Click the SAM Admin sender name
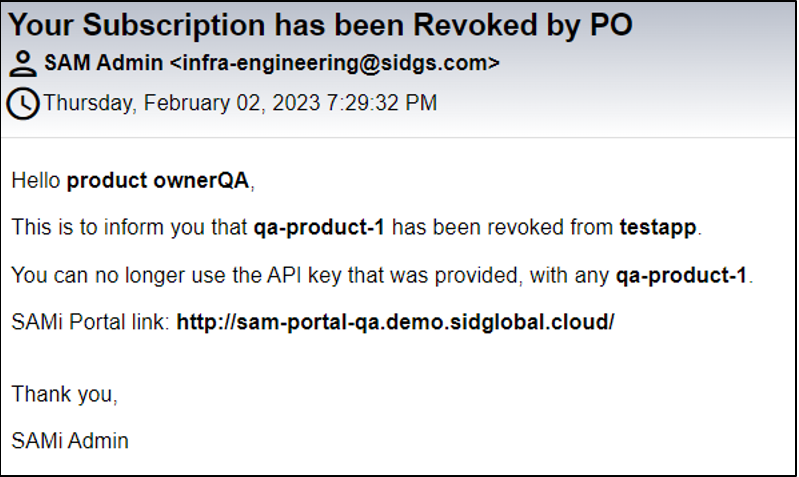This screenshot has width=799, height=477. [103, 63]
